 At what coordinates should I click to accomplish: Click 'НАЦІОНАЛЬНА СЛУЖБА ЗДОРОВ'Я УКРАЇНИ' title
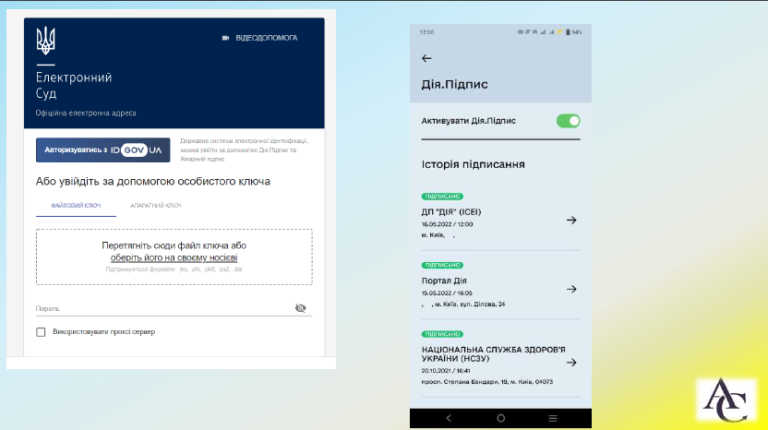493,354
